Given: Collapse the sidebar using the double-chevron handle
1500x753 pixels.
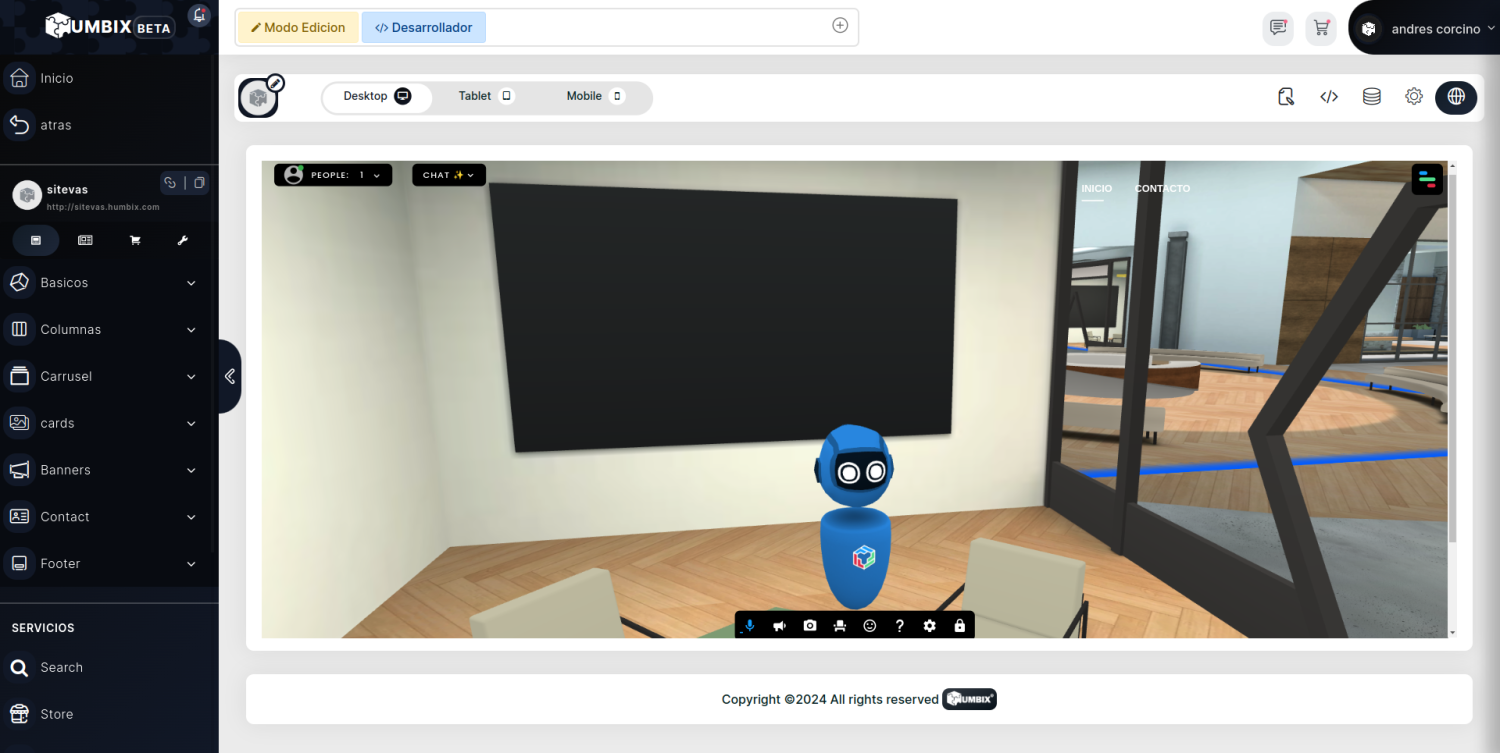Looking at the screenshot, I should pyautogui.click(x=230, y=376).
